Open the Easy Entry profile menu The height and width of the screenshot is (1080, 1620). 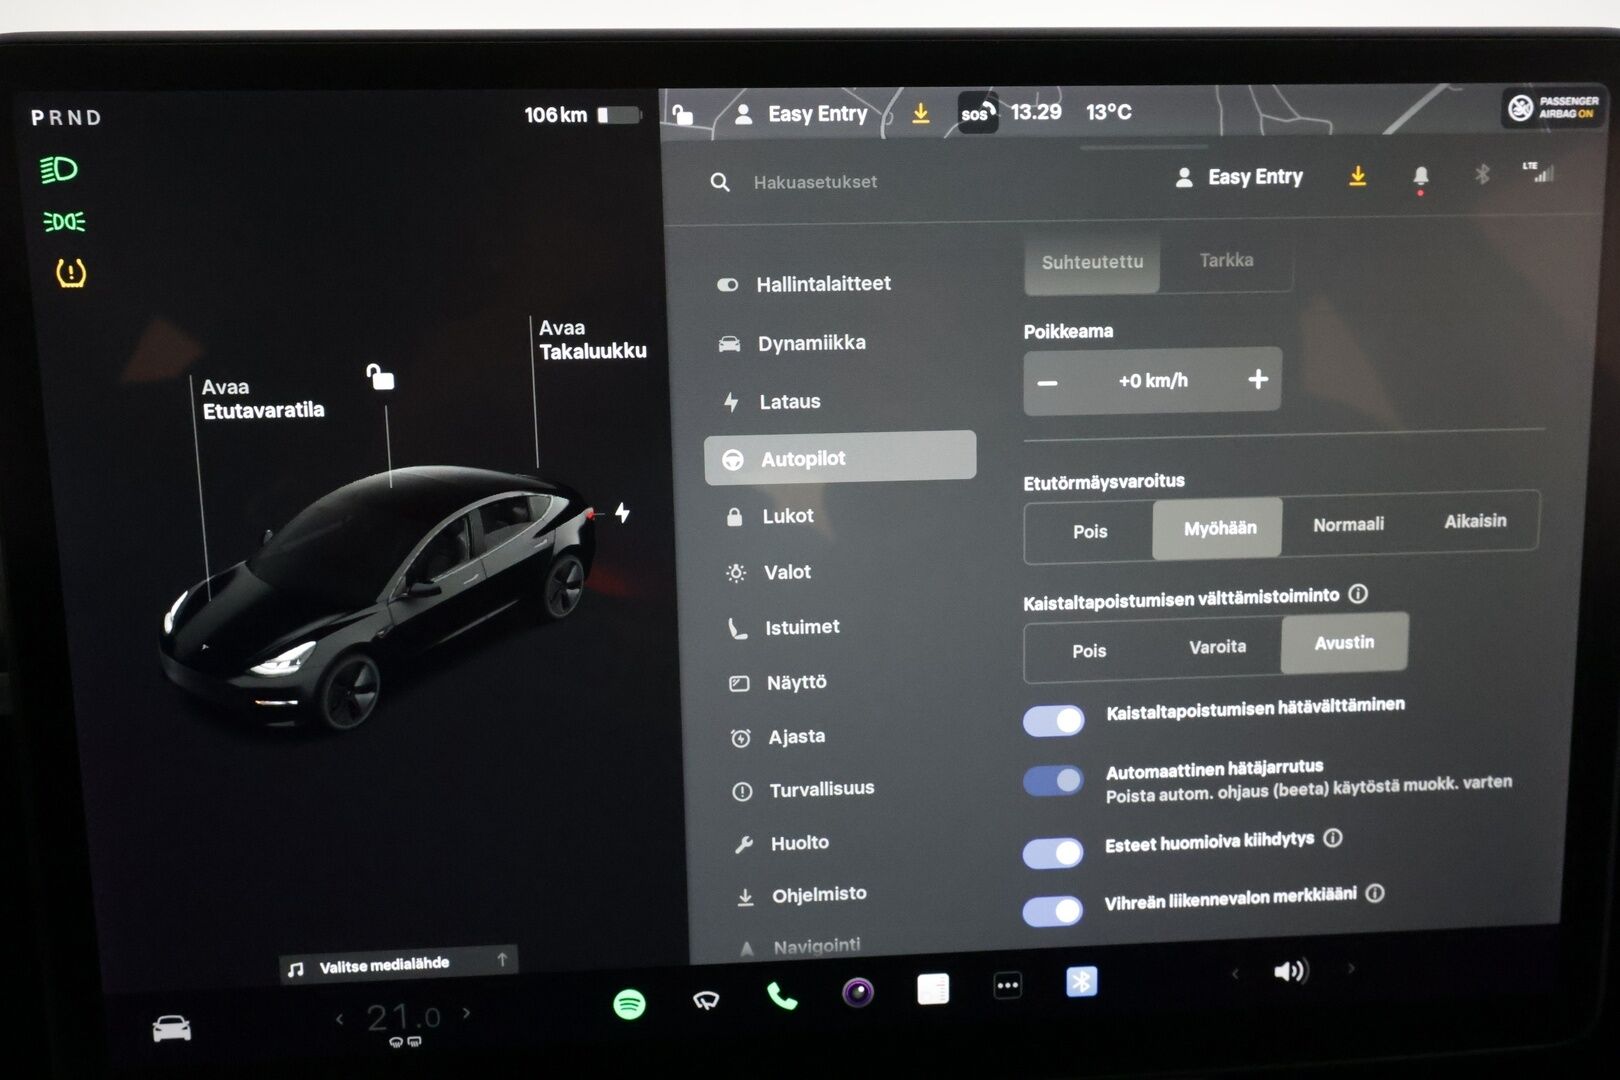click(x=1240, y=178)
